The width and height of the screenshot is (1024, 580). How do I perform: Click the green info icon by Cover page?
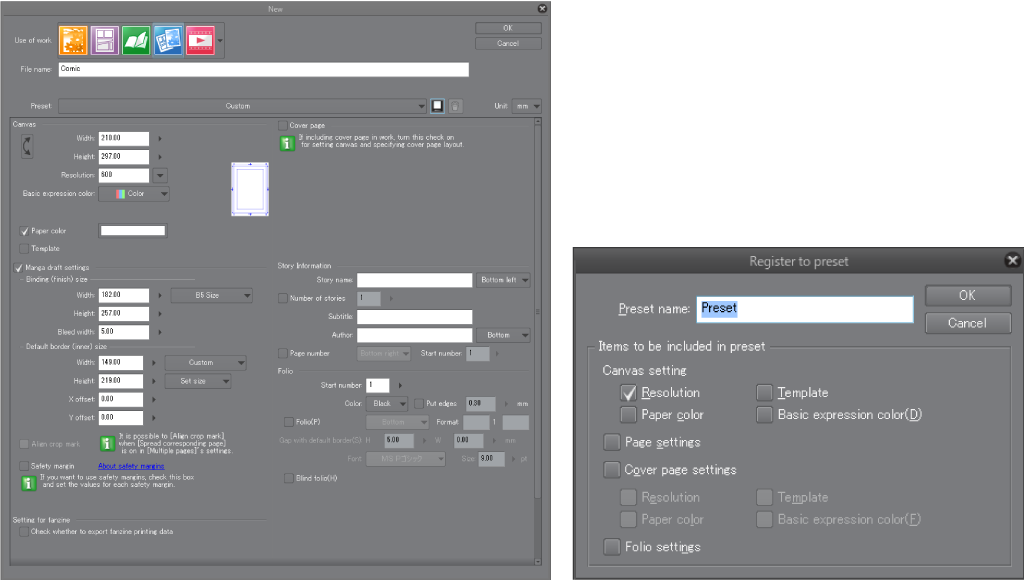(x=286, y=143)
